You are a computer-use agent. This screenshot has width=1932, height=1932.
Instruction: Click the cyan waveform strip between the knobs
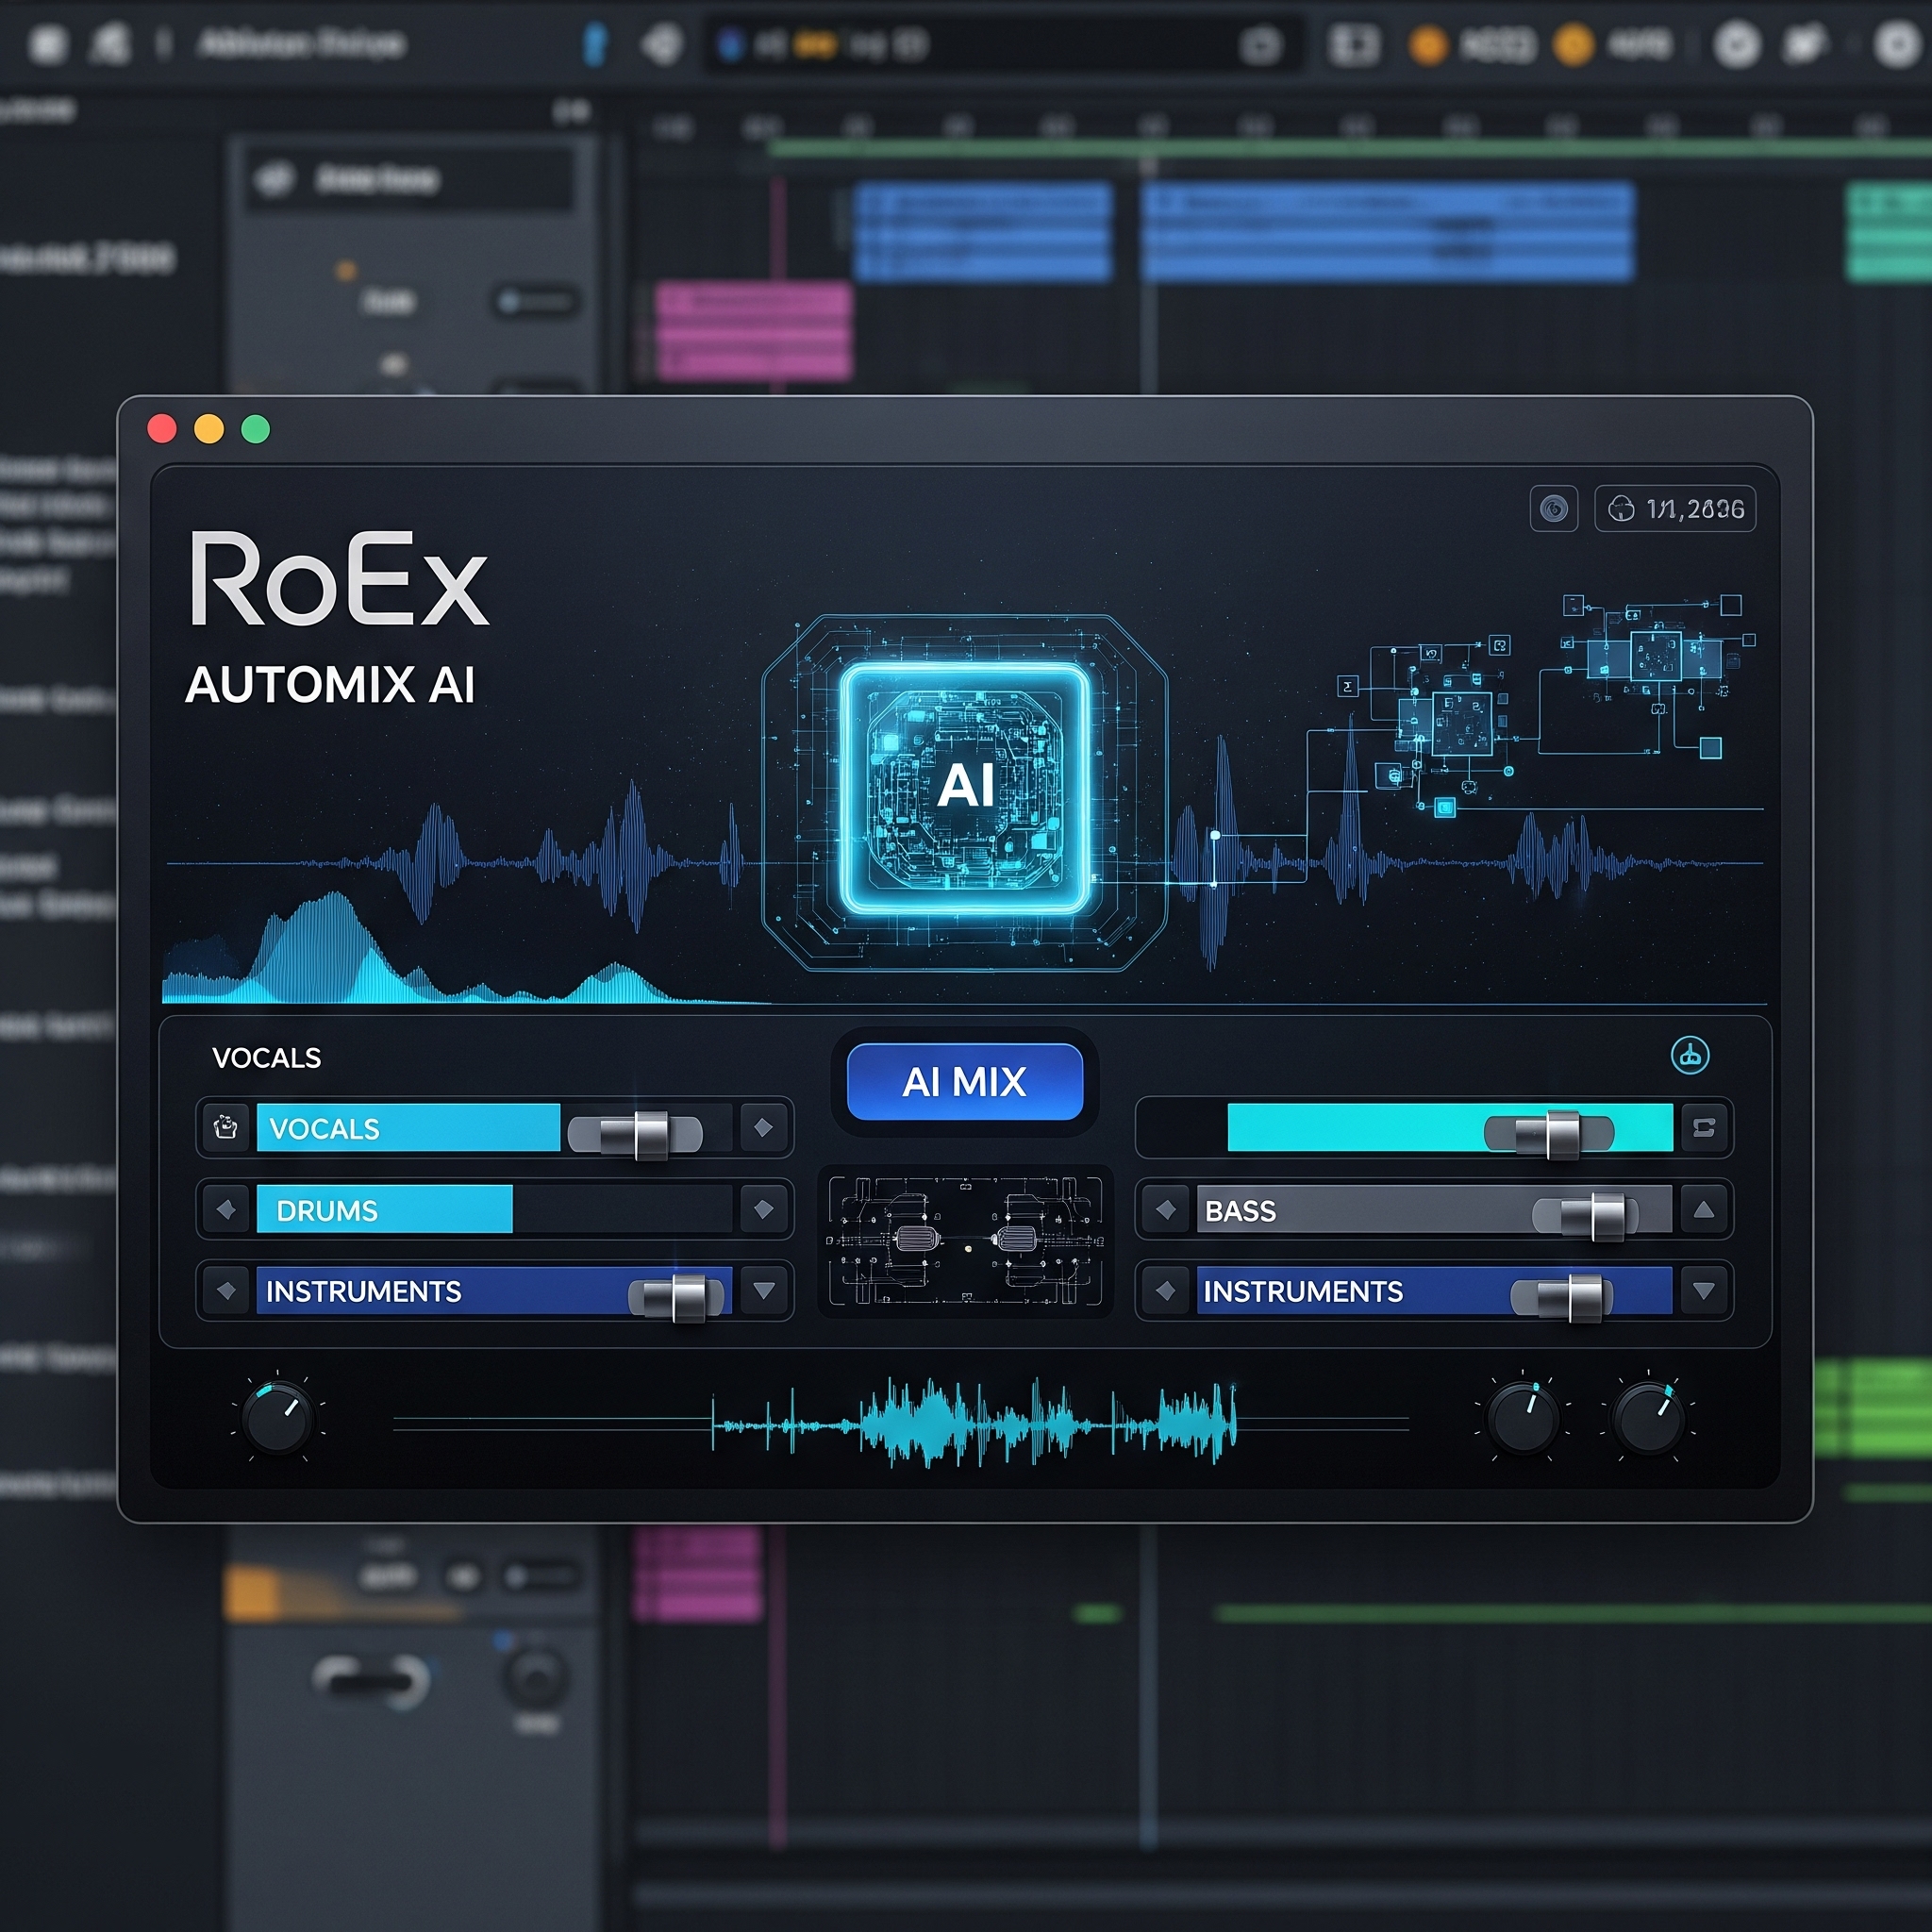click(x=975, y=1423)
